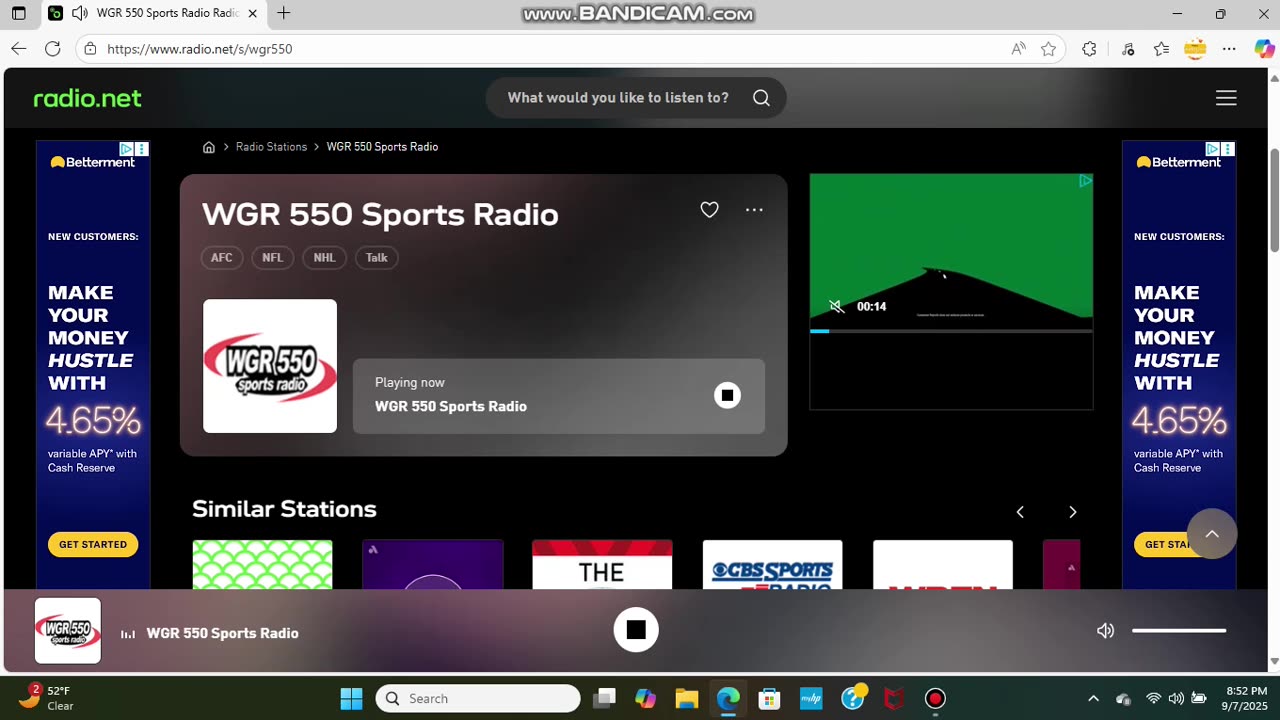Open File Explorer from taskbar
This screenshot has width=1280, height=720.
[686, 698]
